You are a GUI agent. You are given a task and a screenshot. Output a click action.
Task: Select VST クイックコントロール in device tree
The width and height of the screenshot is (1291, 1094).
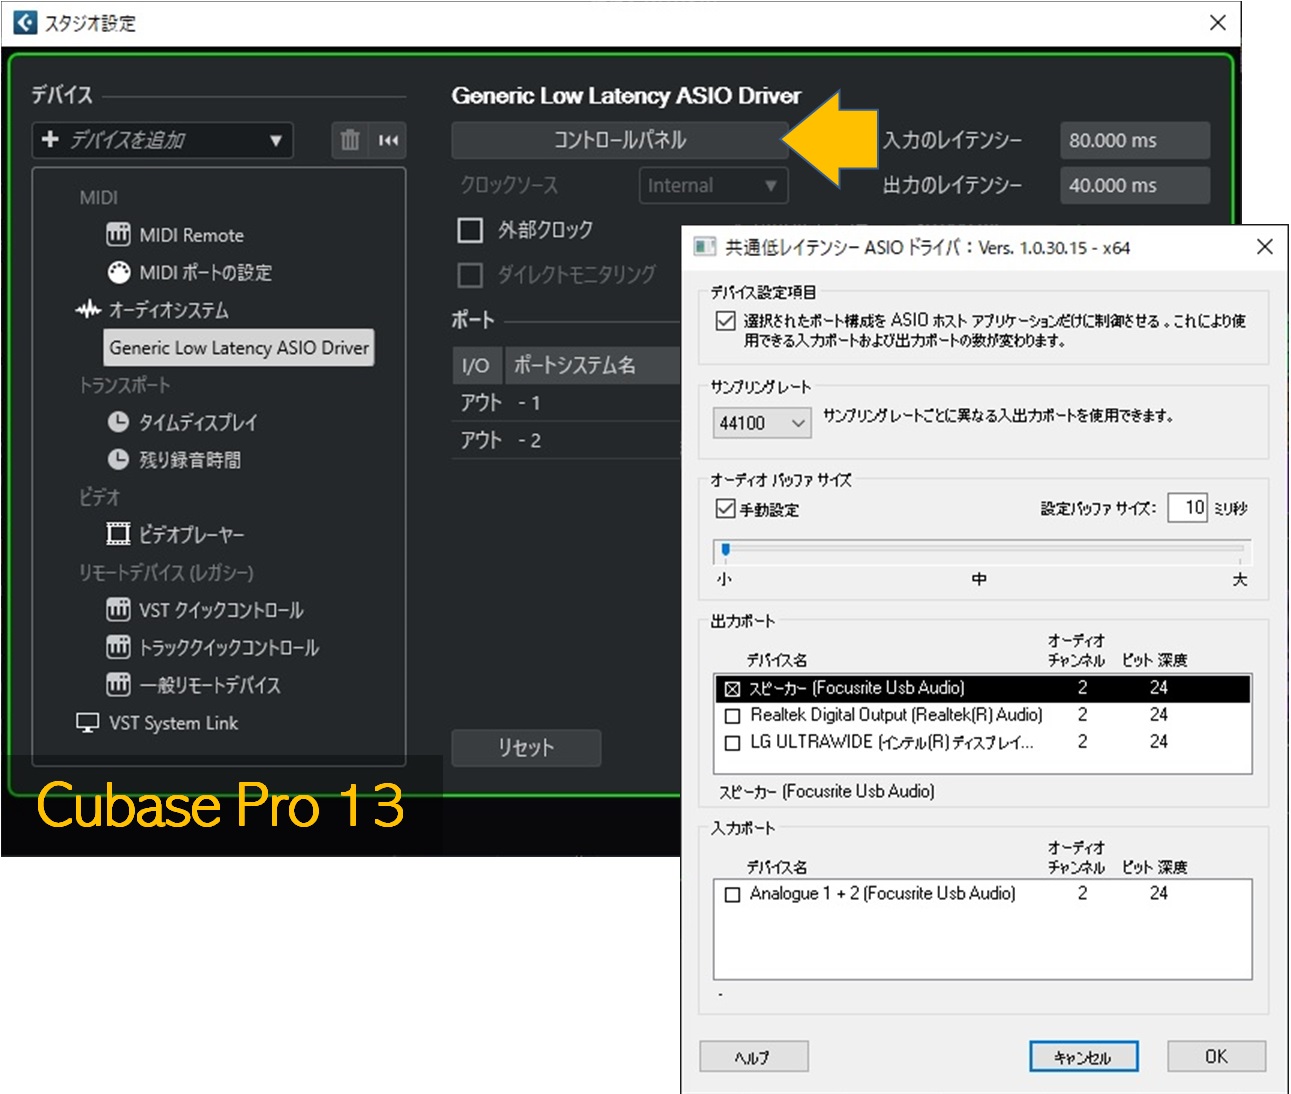coord(221,610)
